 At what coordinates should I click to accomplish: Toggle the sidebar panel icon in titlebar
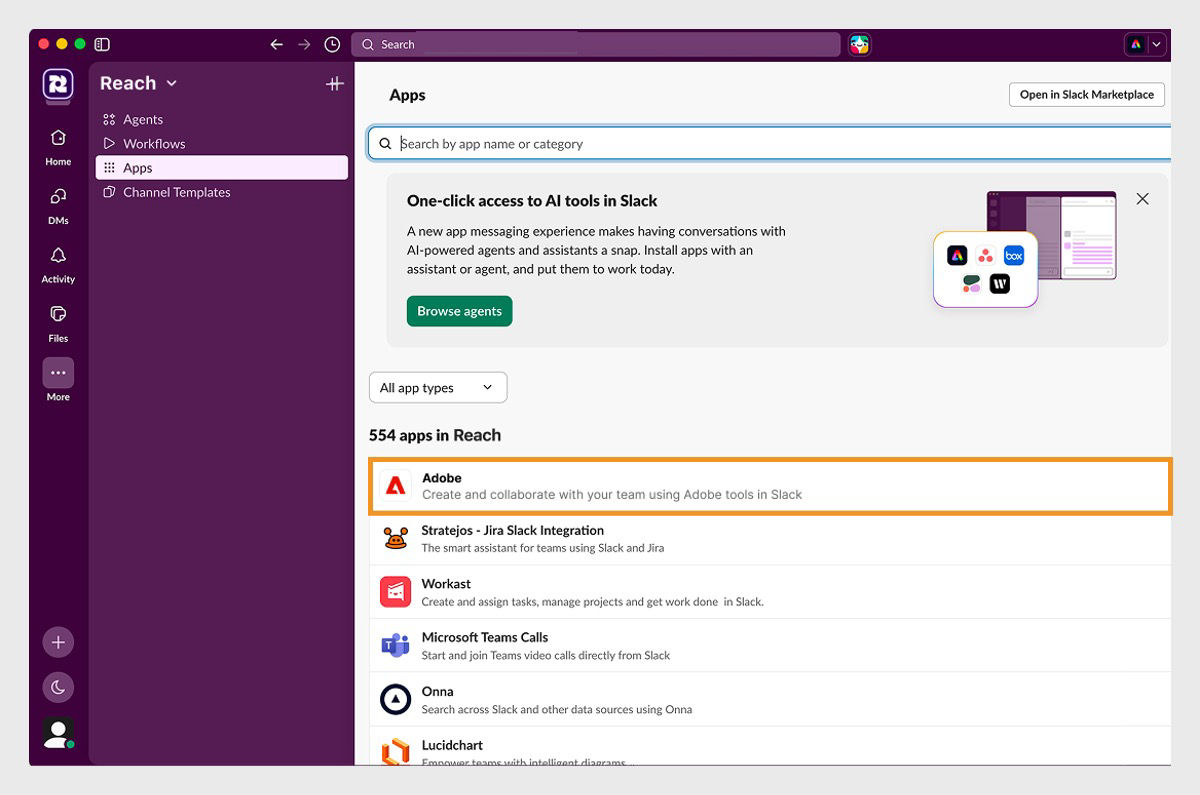click(x=102, y=44)
